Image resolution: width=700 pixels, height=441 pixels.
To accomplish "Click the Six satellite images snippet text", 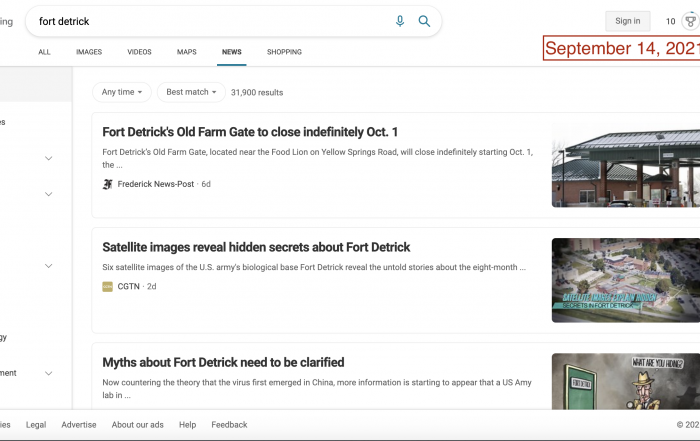I will point(314,267).
